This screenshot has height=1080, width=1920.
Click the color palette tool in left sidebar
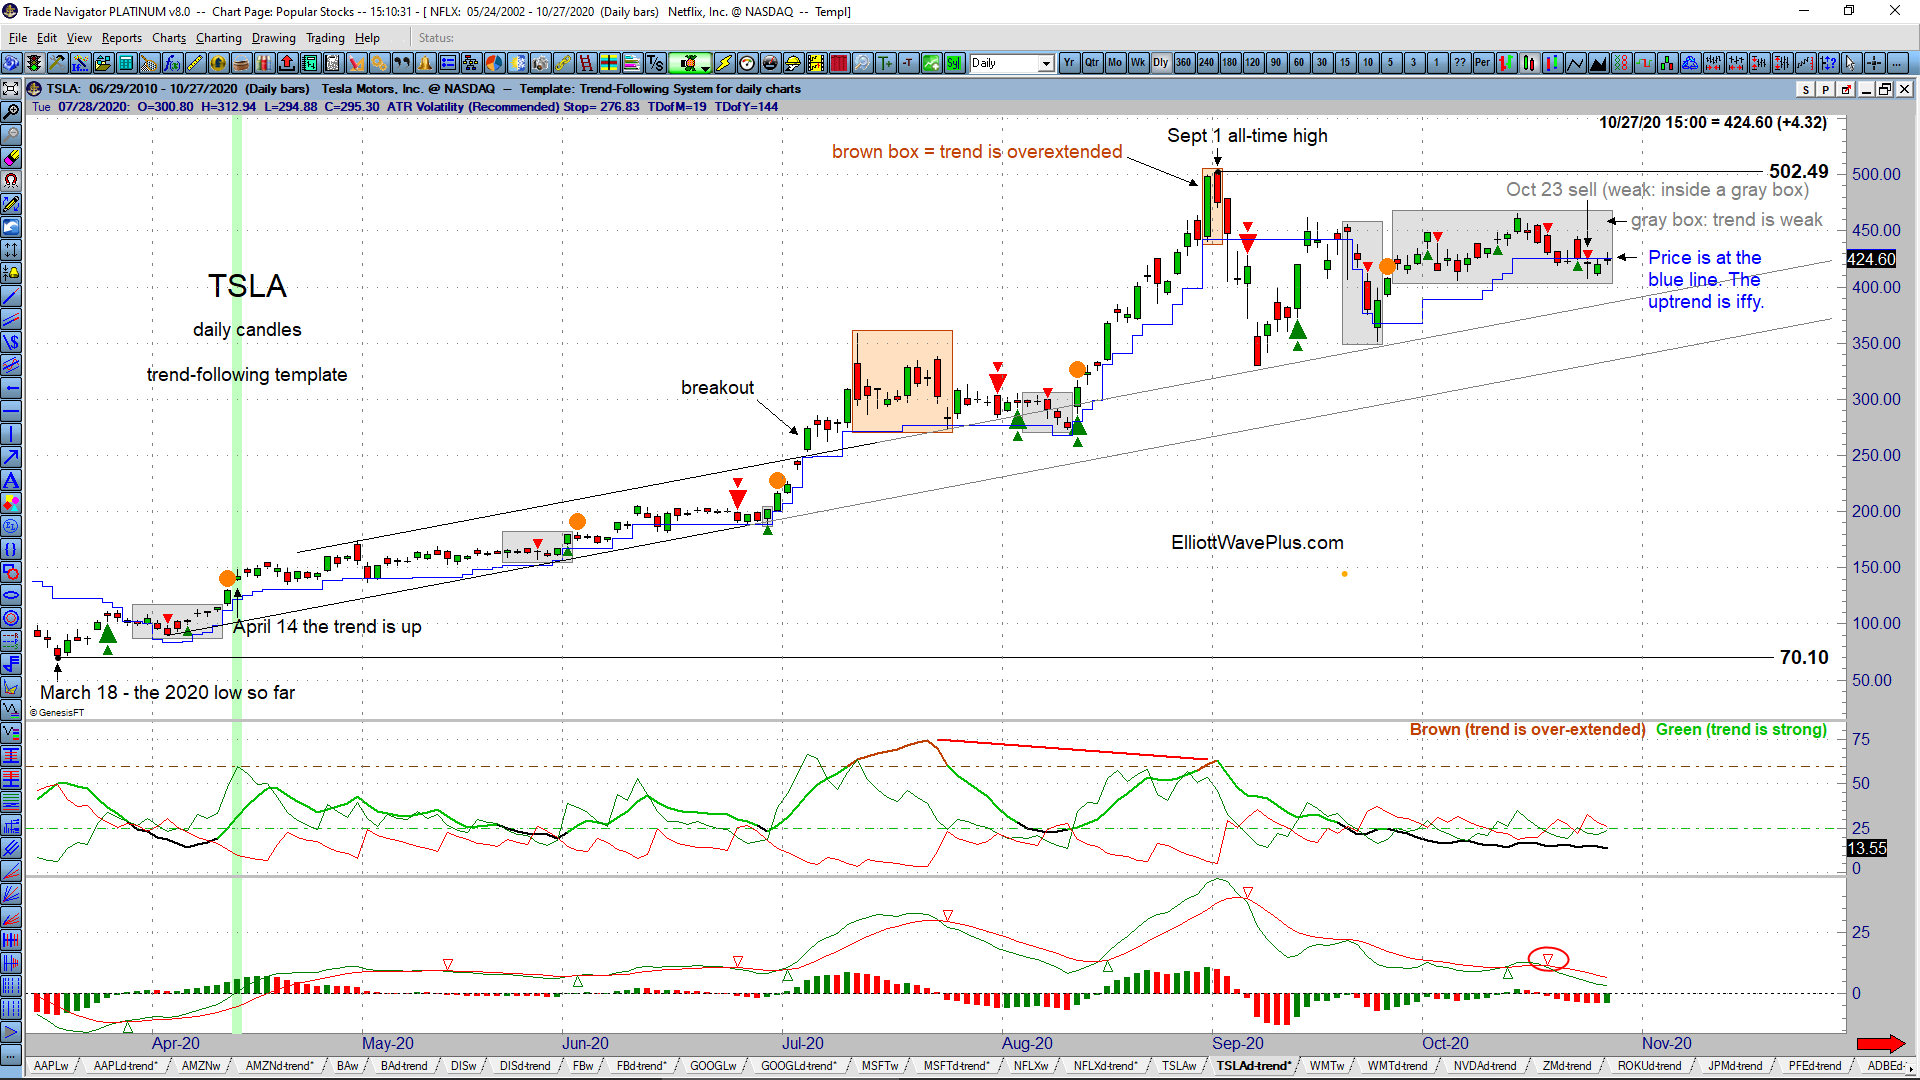pyautogui.click(x=11, y=503)
